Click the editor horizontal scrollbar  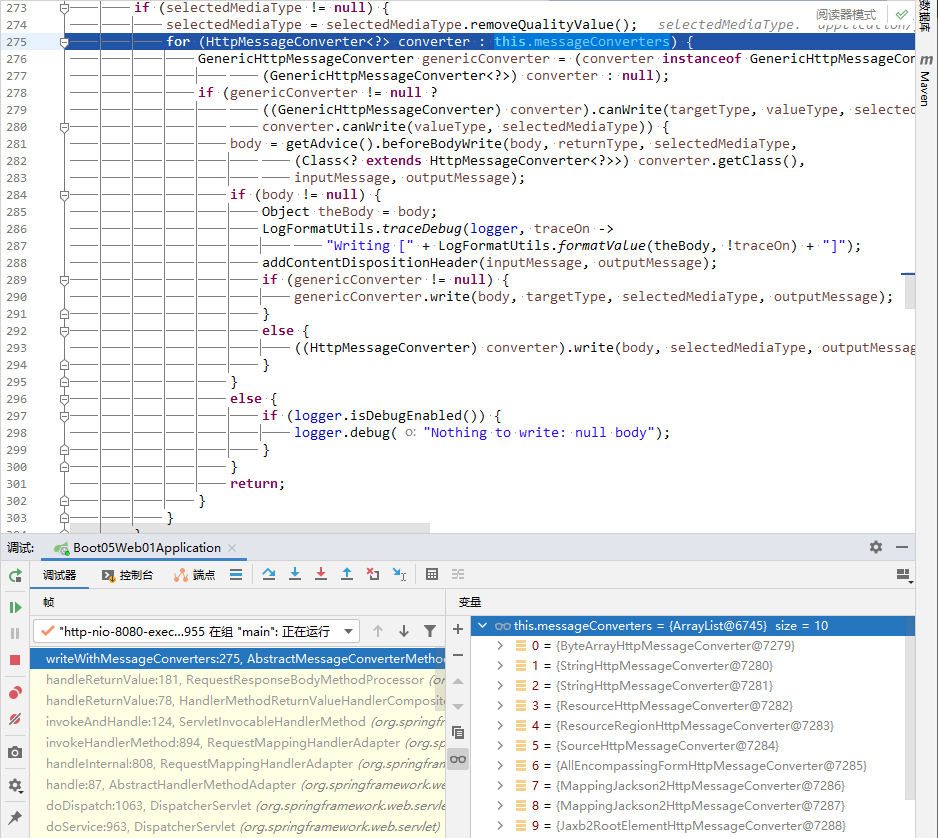[x=250, y=528]
